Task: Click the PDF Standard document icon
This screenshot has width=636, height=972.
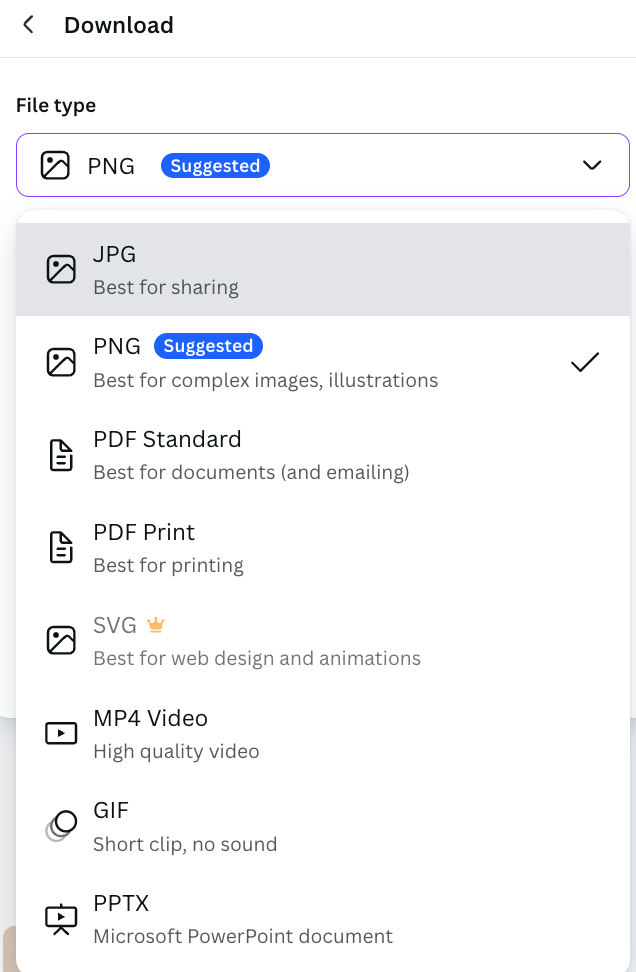Action: [61, 455]
